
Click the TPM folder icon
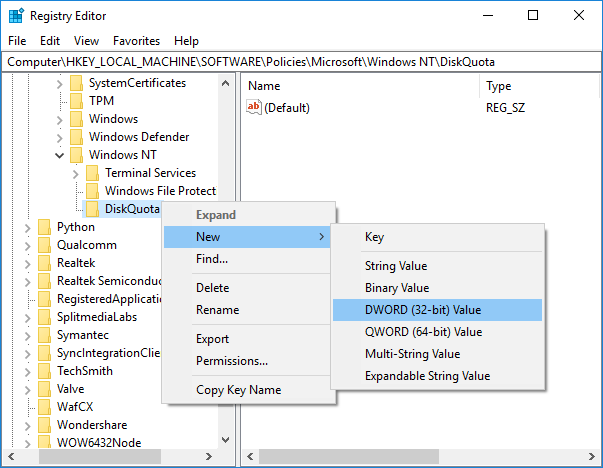point(76,101)
